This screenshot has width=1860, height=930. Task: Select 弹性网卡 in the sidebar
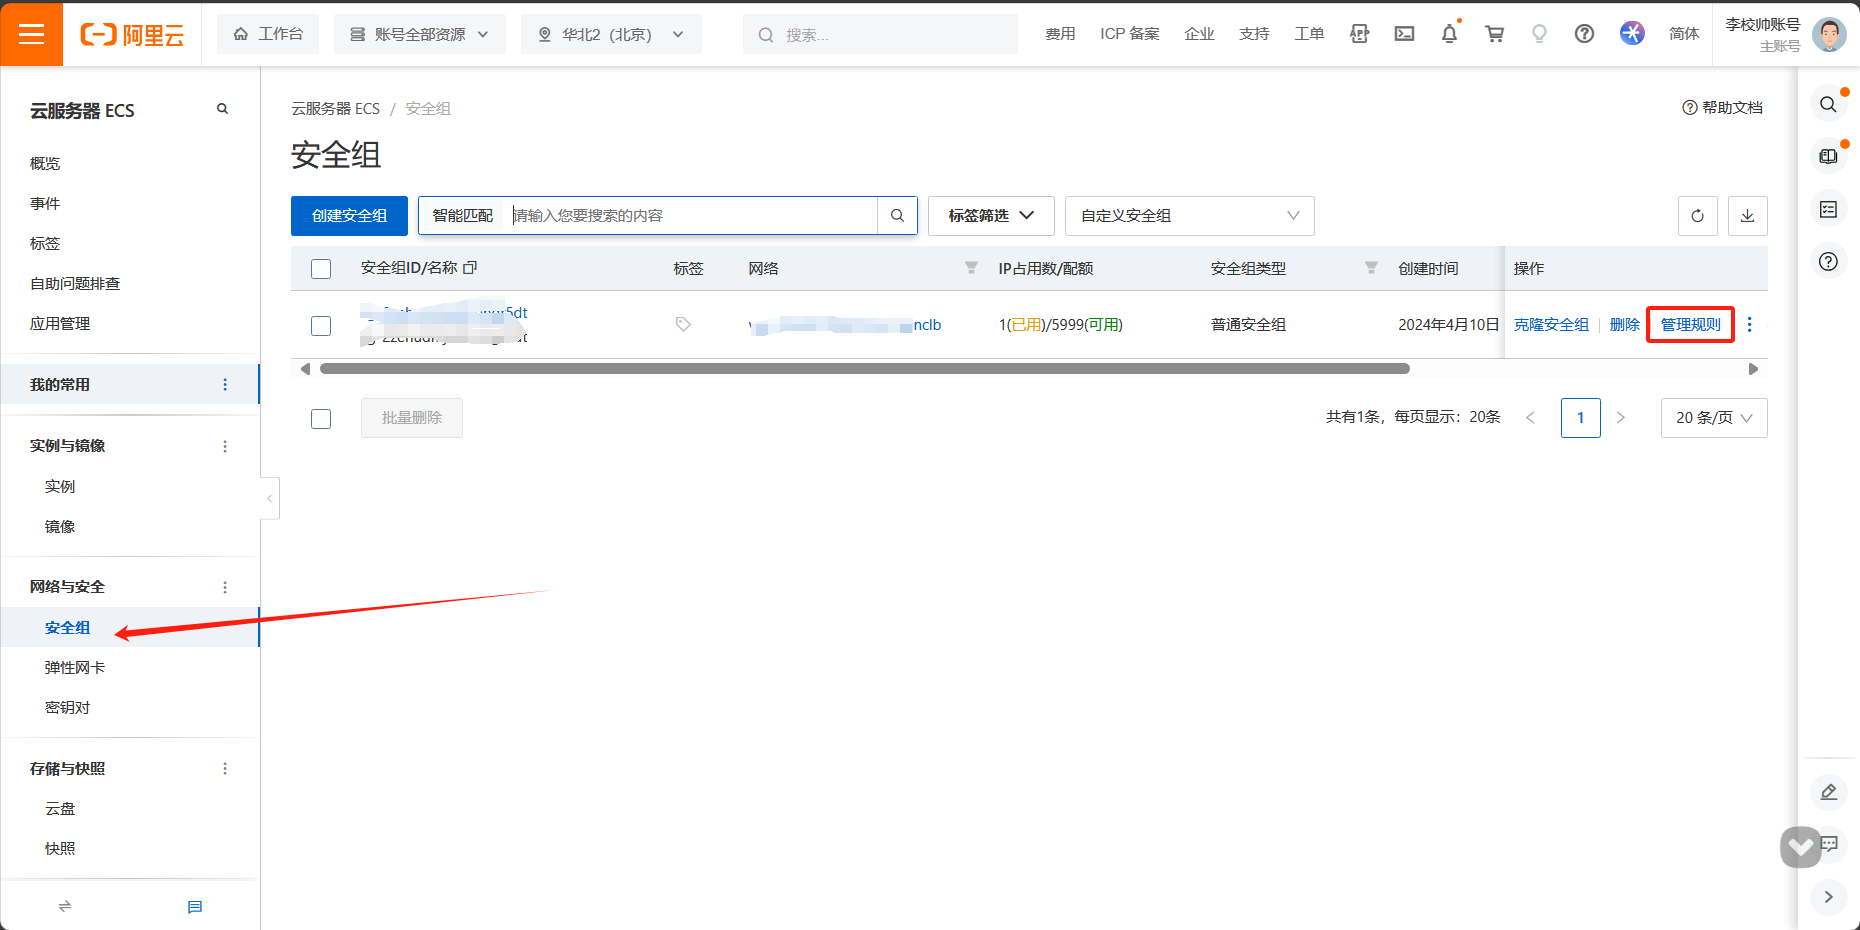pos(75,667)
